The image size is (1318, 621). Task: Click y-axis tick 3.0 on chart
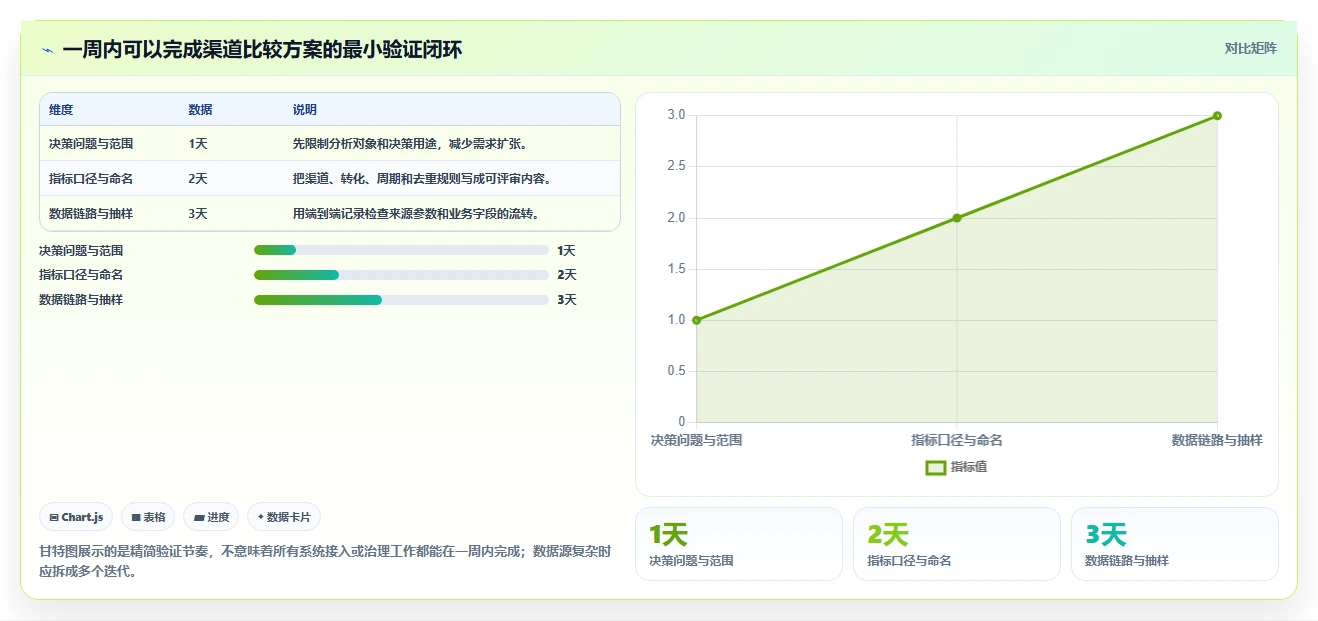click(x=676, y=115)
